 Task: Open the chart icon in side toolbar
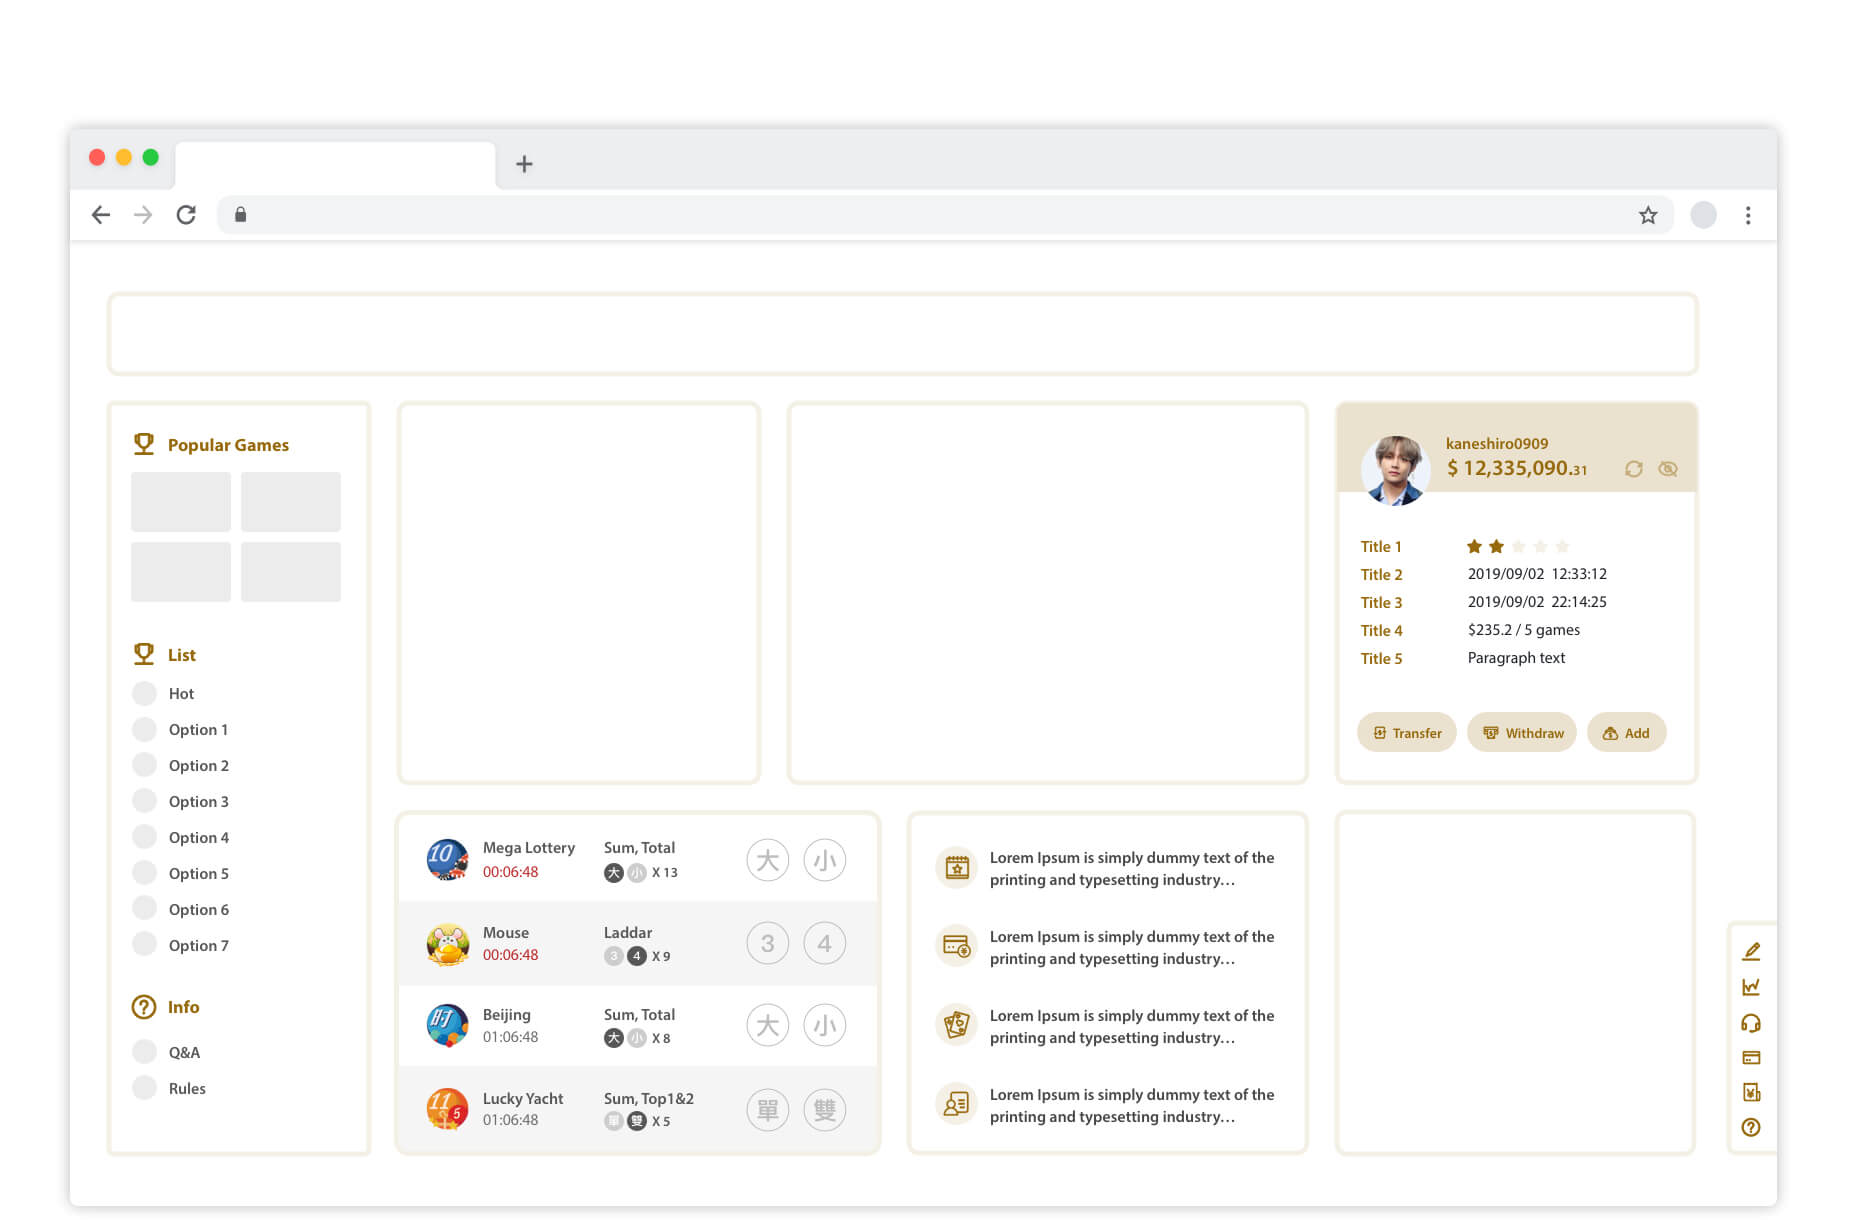[1751, 987]
